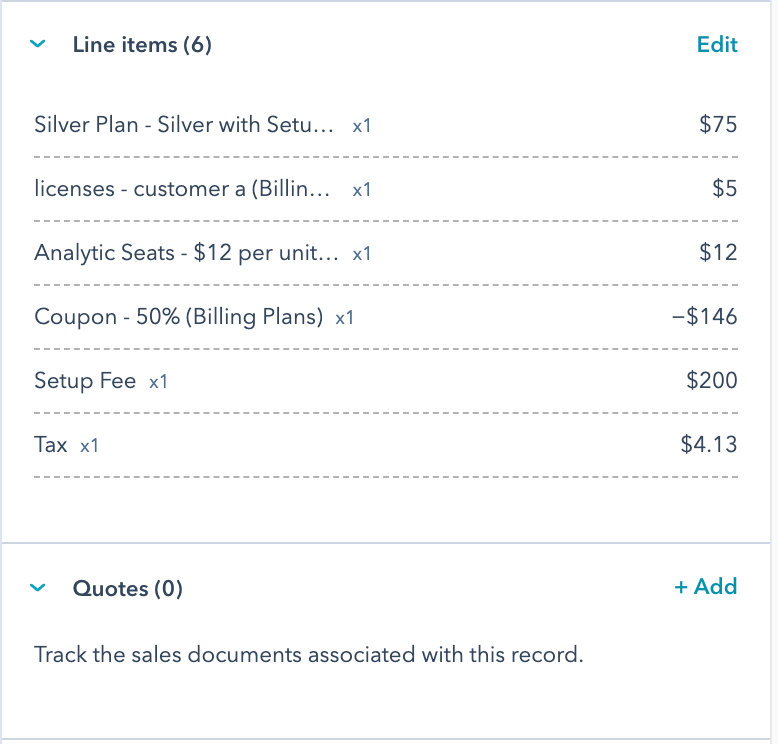This screenshot has width=778, height=744.
Task: Collapse the Quotes section chevron
Action: coord(38,588)
